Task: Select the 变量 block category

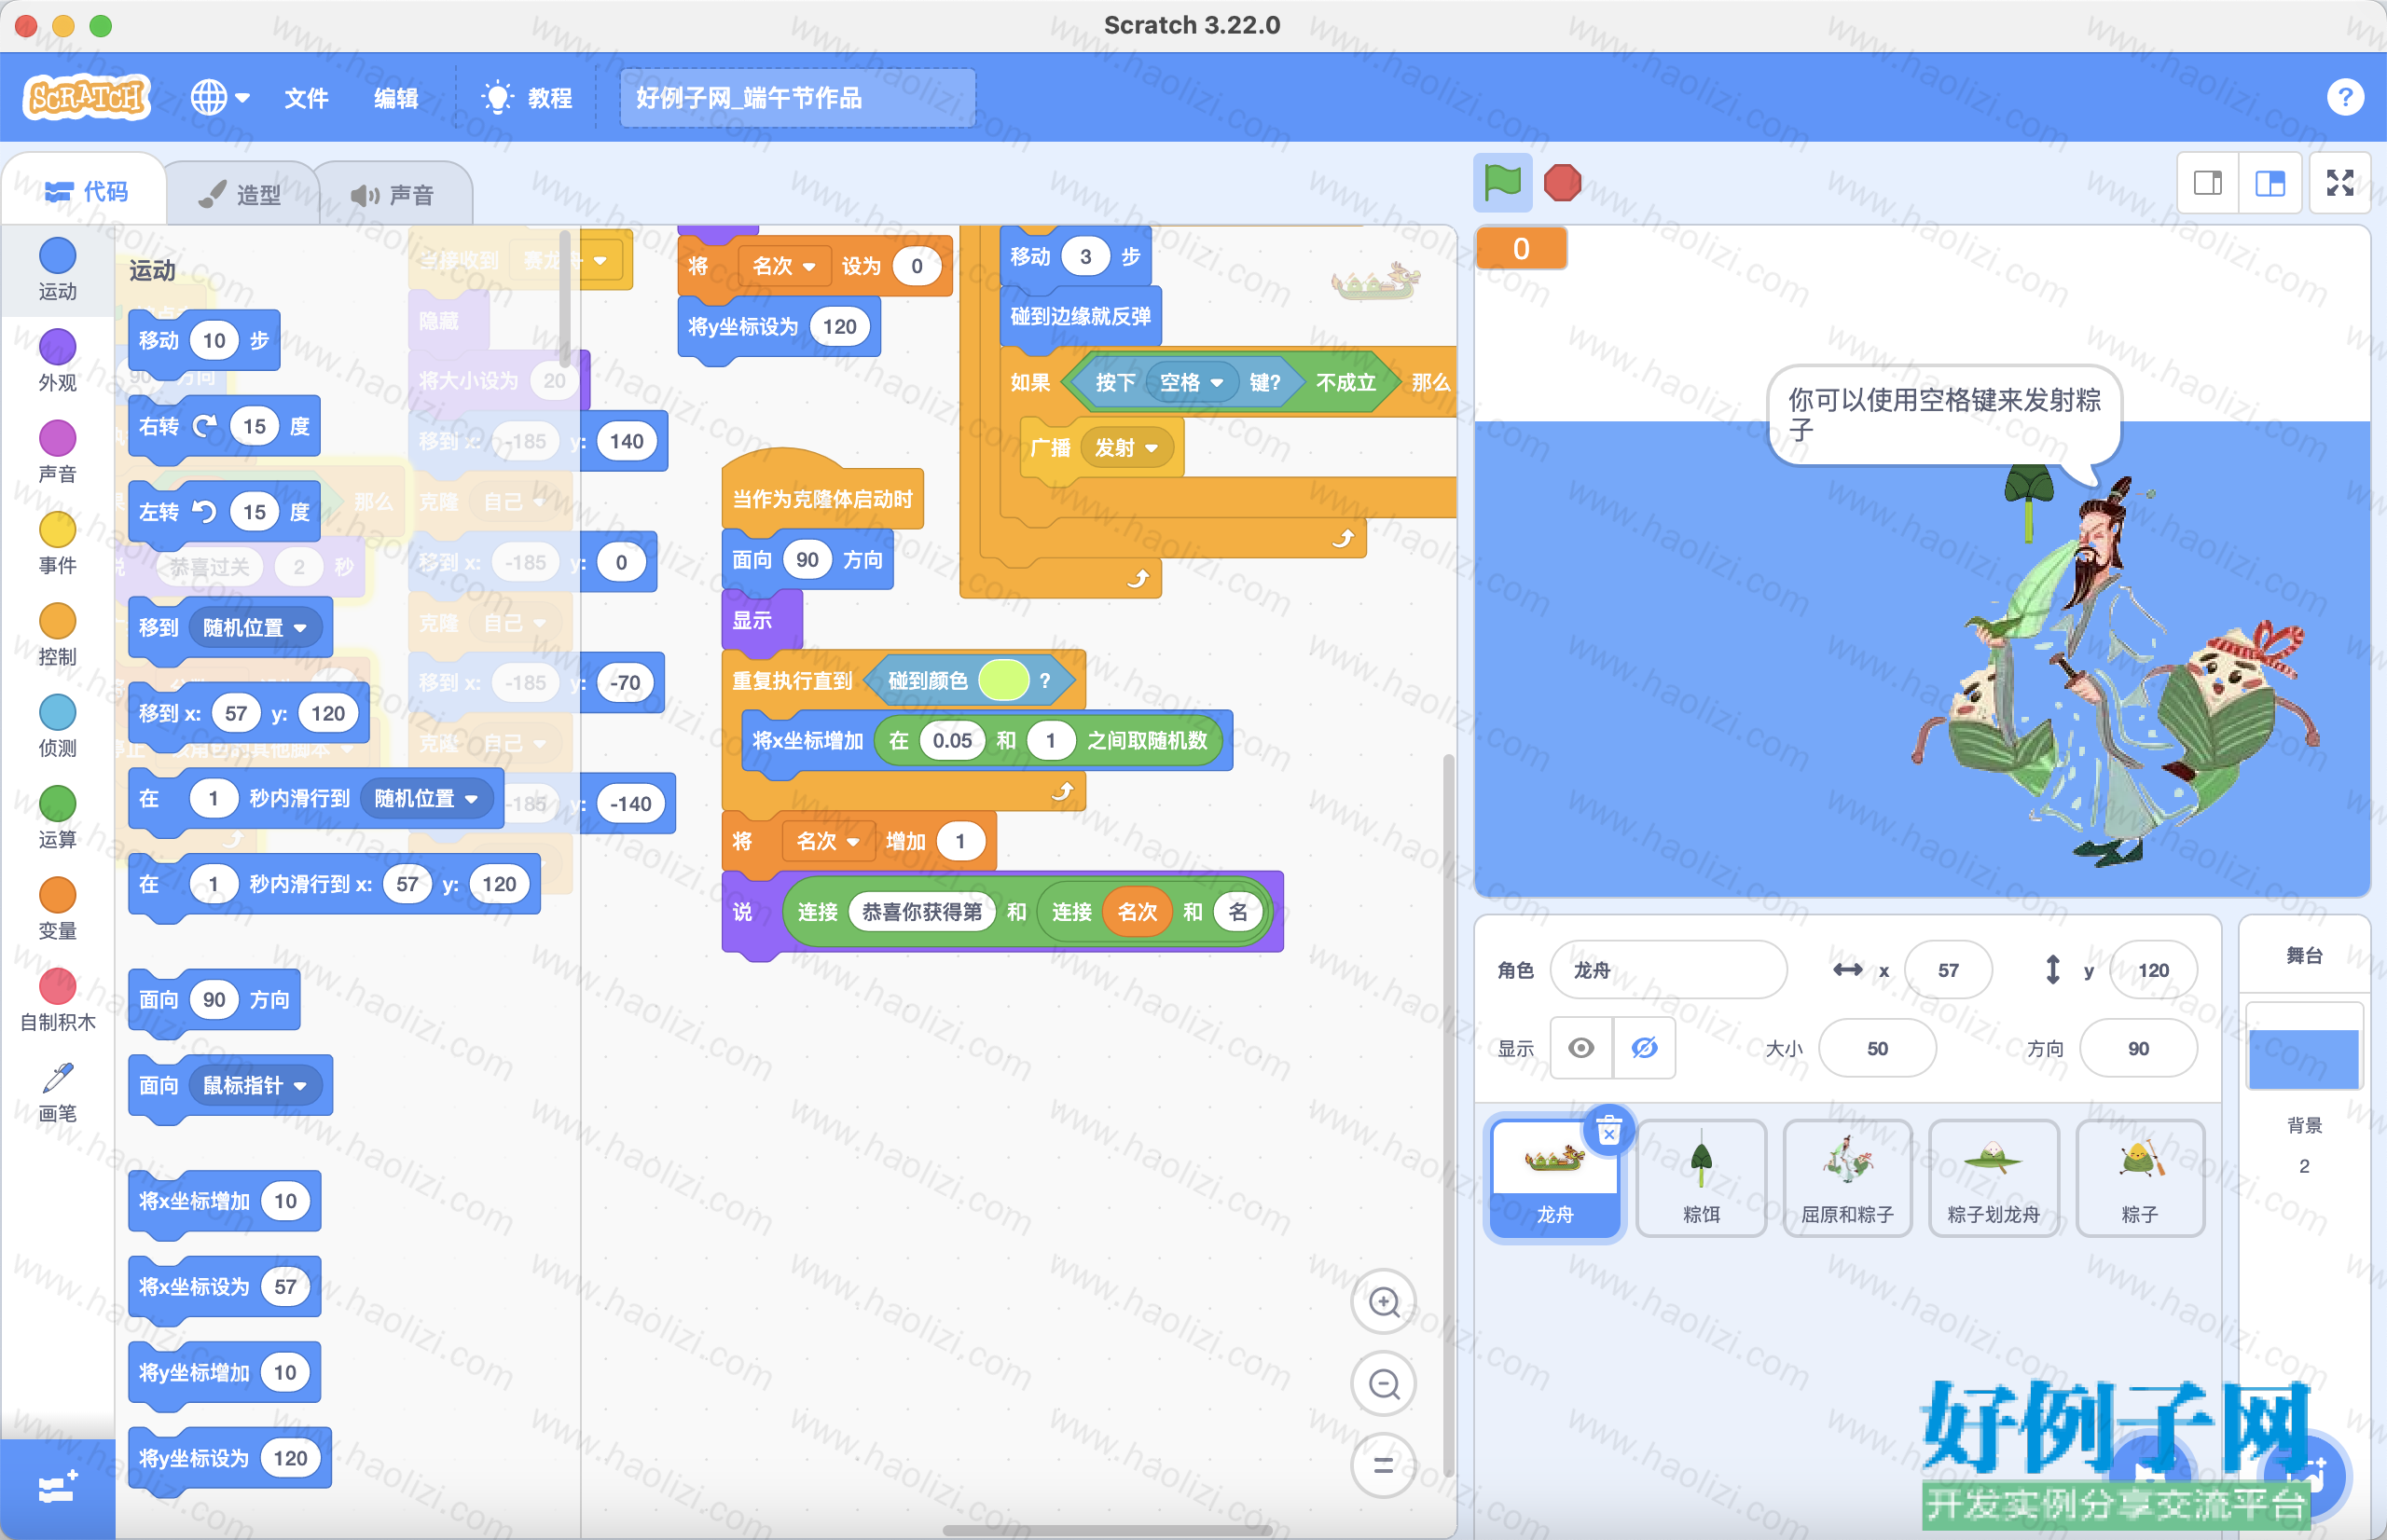Action: [x=57, y=909]
